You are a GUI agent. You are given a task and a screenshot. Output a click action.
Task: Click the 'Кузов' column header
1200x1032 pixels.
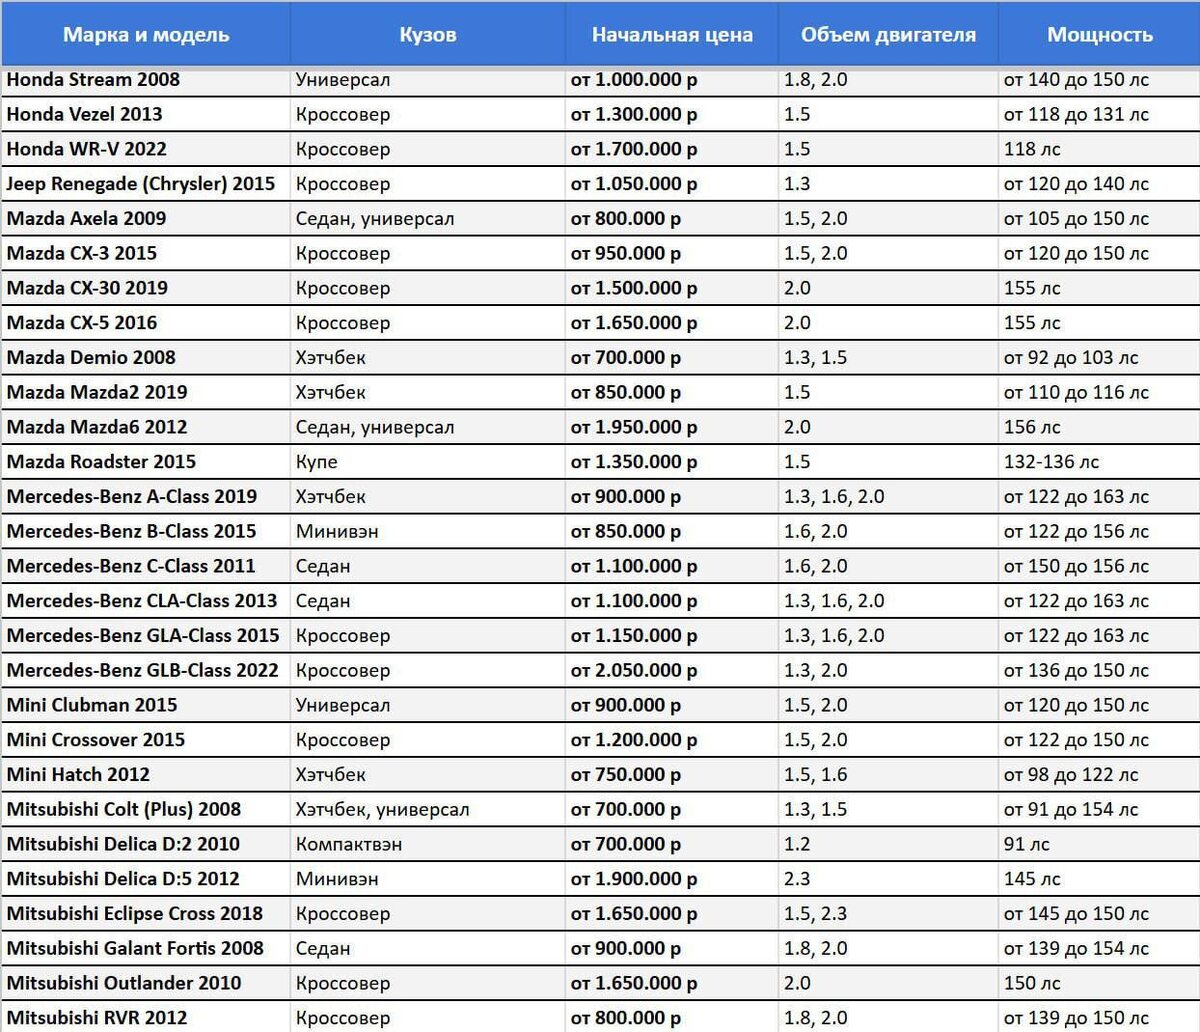tap(428, 34)
